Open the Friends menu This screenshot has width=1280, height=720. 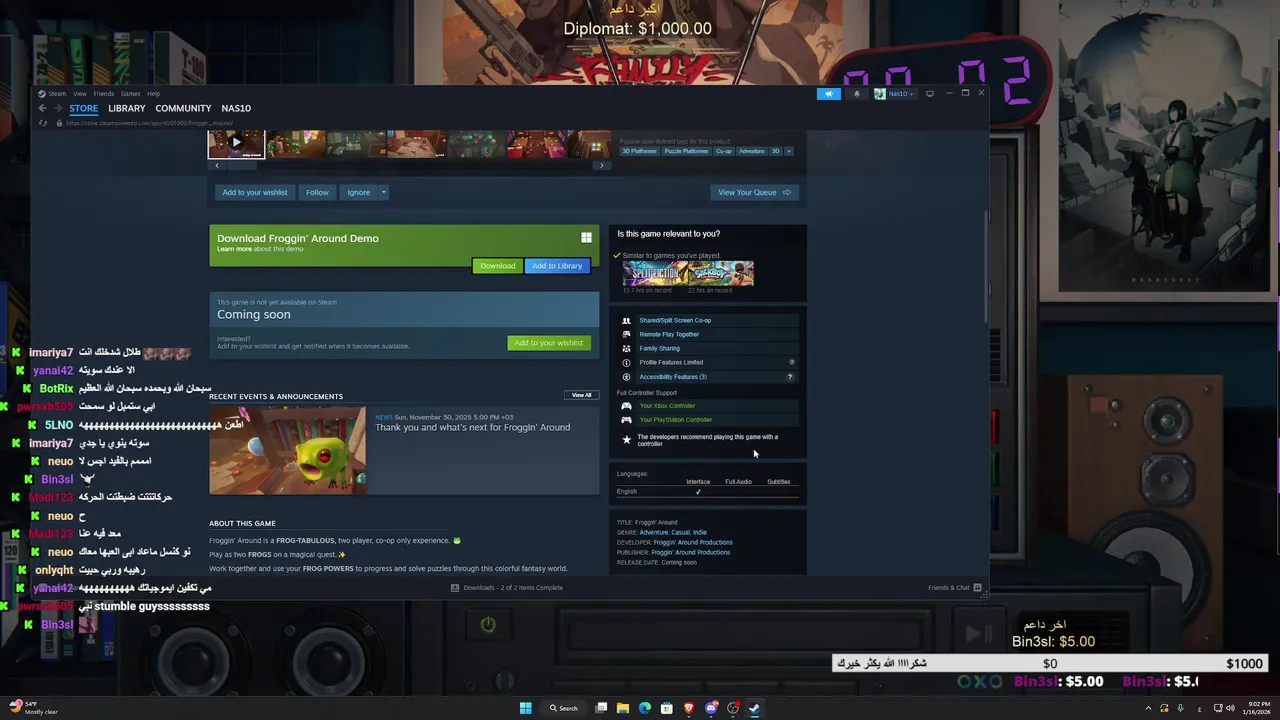[x=104, y=94]
